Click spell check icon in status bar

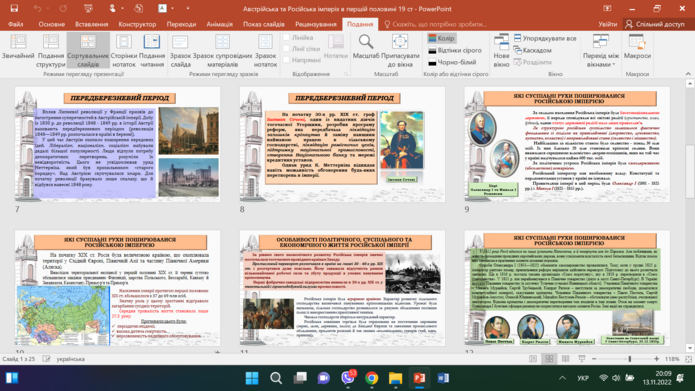(46, 359)
